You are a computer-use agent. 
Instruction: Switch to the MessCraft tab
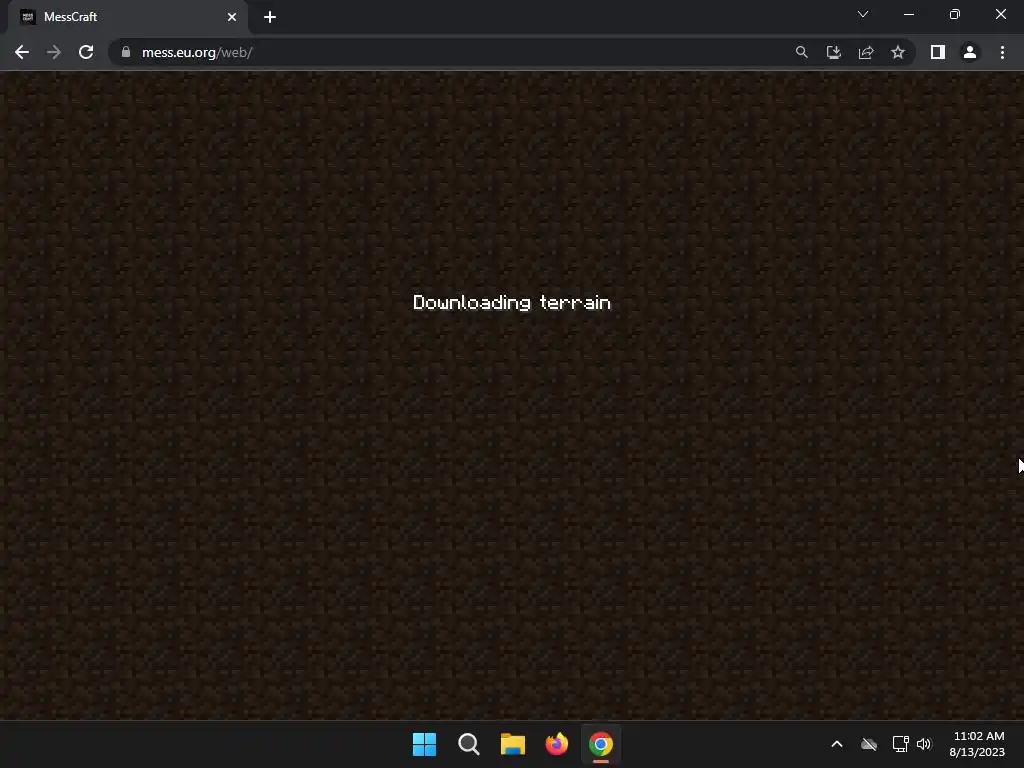coord(128,17)
